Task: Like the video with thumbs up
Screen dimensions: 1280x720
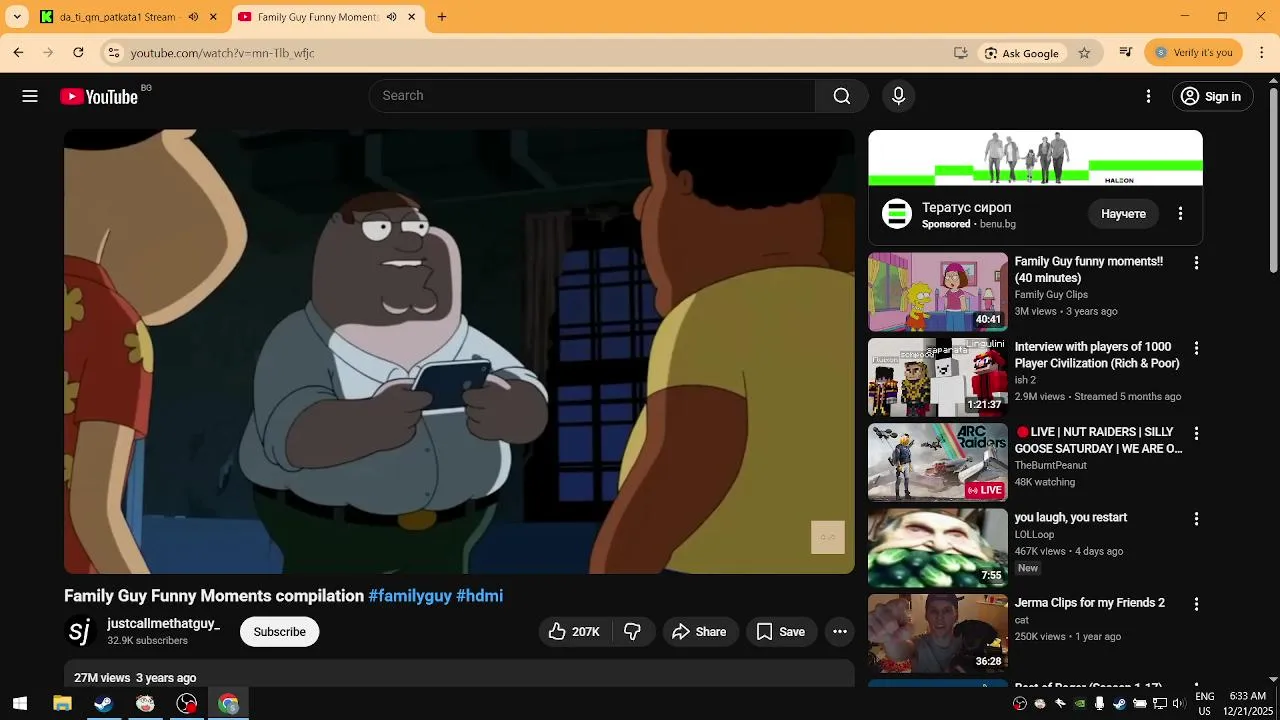Action: [x=574, y=632]
